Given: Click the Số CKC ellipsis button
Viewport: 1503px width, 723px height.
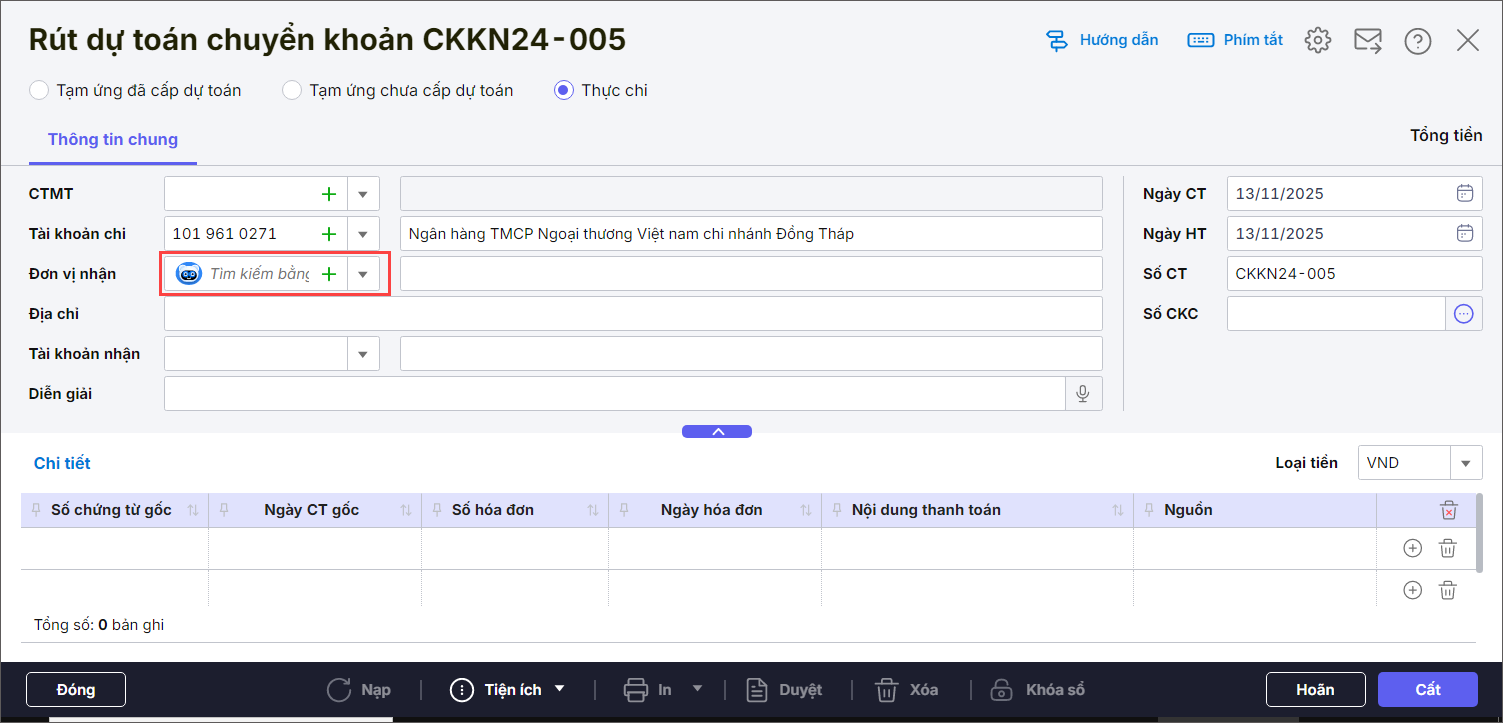Looking at the screenshot, I should pyautogui.click(x=1463, y=314).
